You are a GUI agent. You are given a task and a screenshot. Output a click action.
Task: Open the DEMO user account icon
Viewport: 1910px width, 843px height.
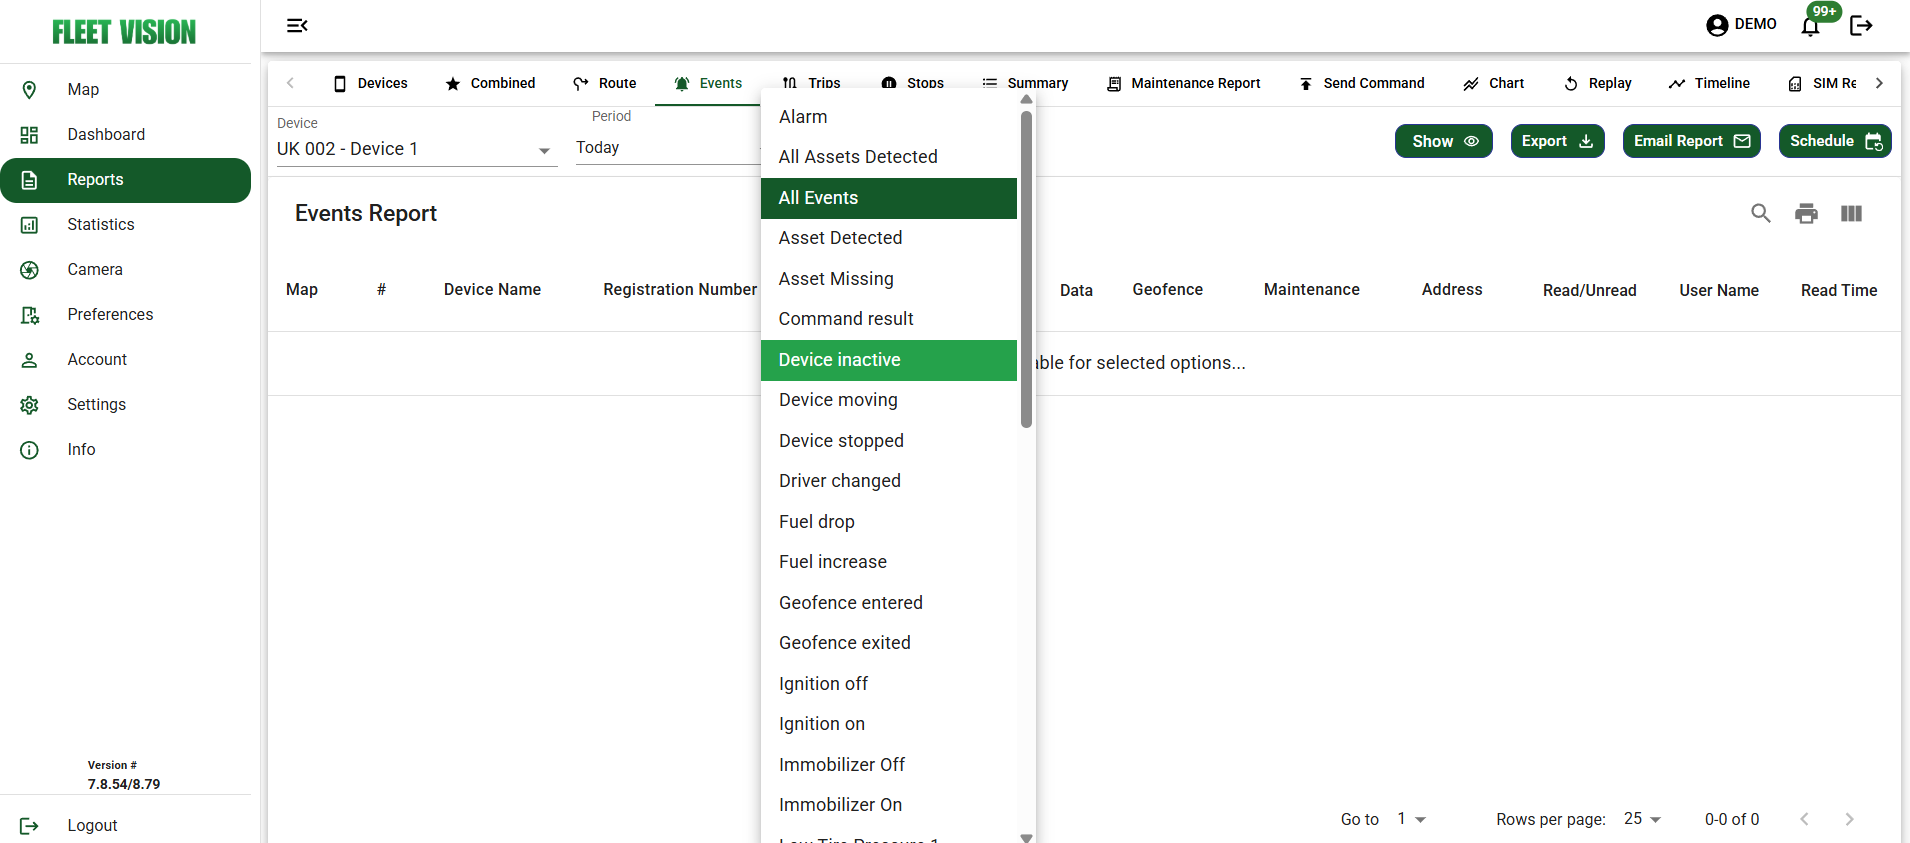click(x=1717, y=25)
